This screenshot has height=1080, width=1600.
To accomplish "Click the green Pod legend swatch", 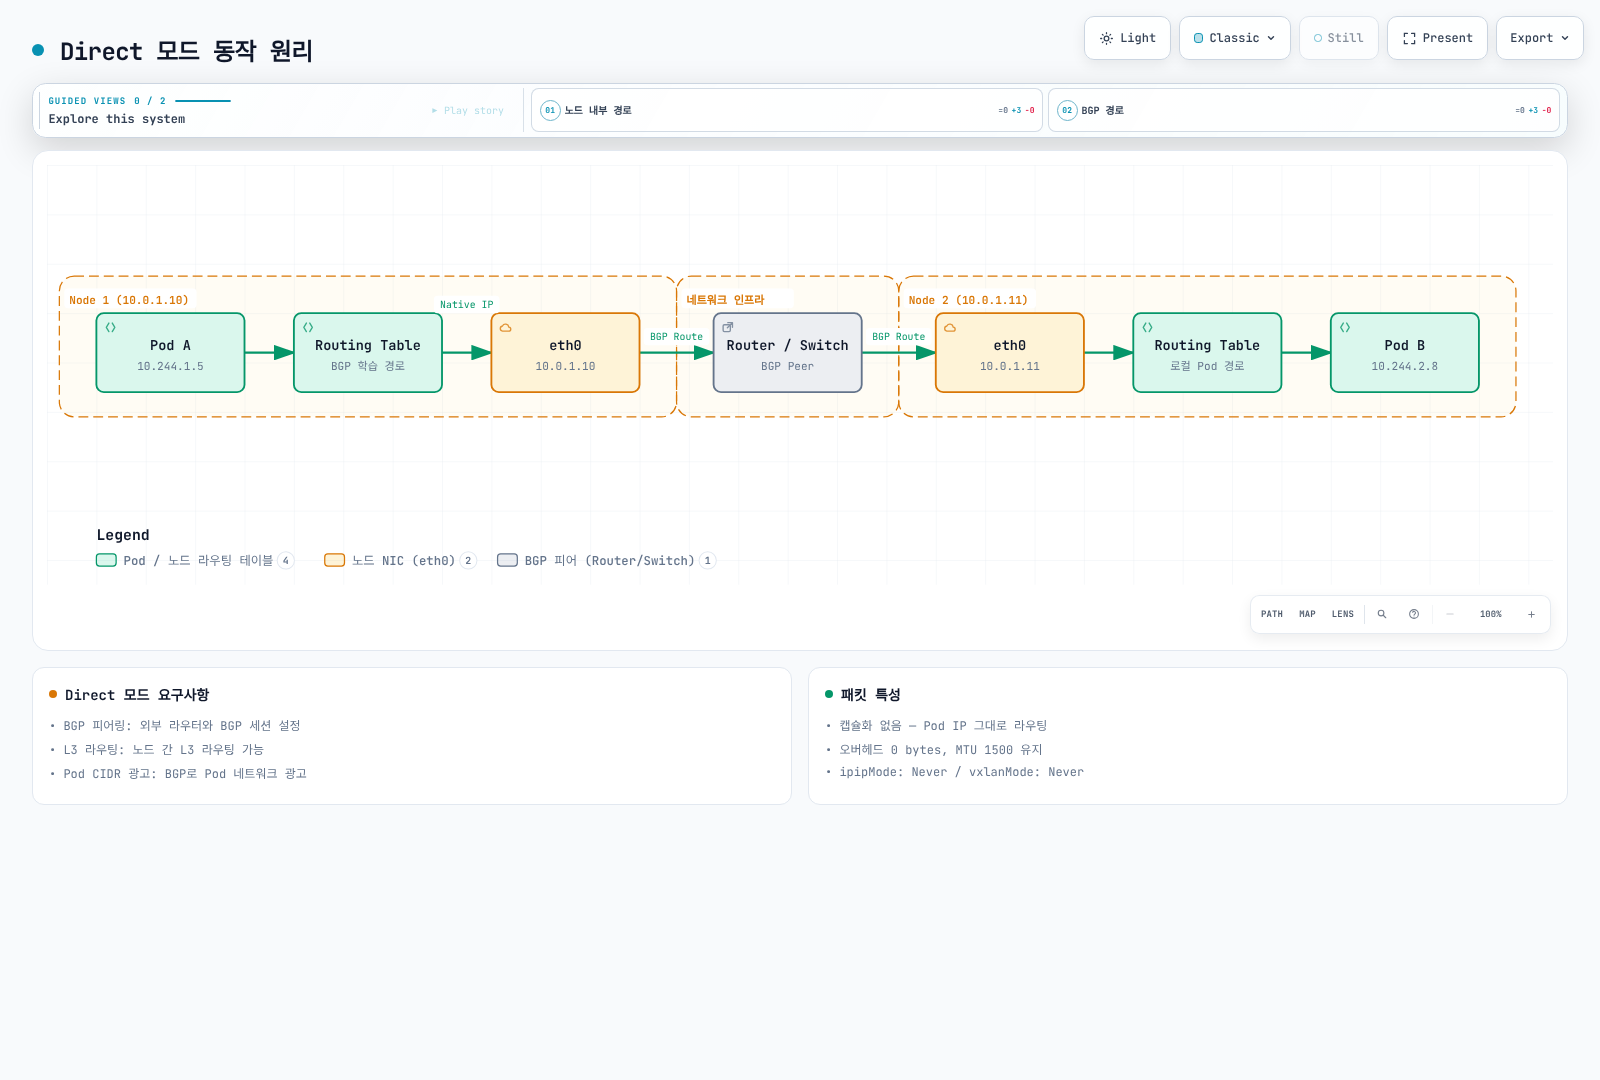I will click(106, 560).
